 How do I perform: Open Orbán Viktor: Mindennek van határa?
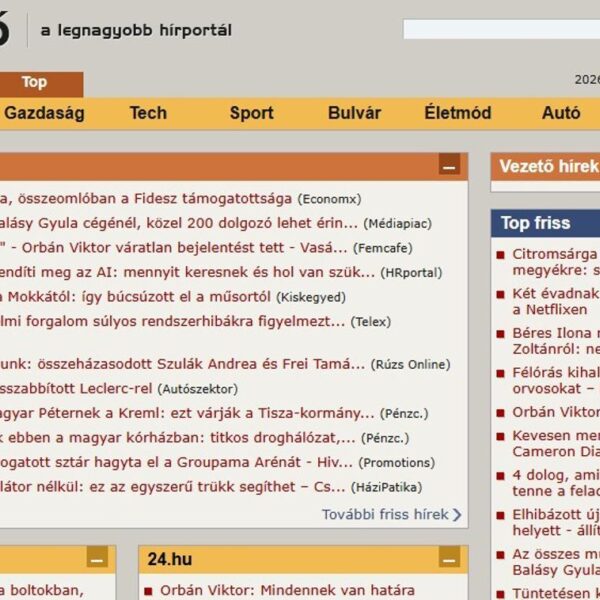pos(287,590)
